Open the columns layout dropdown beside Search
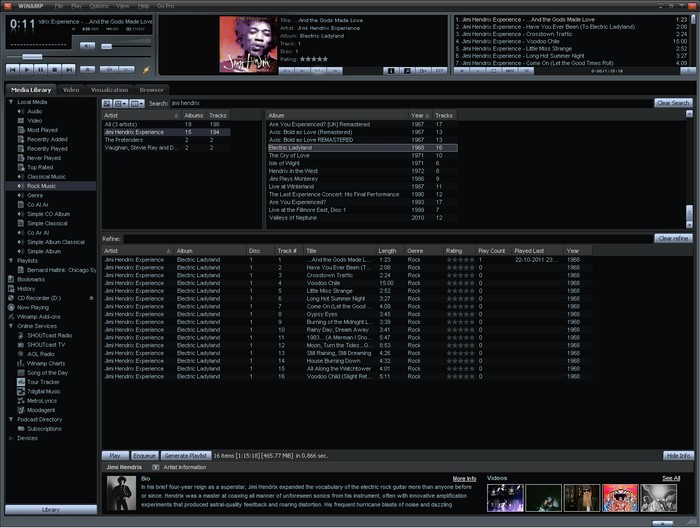Screen dimensions: 700x528 pyautogui.click(x=137, y=103)
